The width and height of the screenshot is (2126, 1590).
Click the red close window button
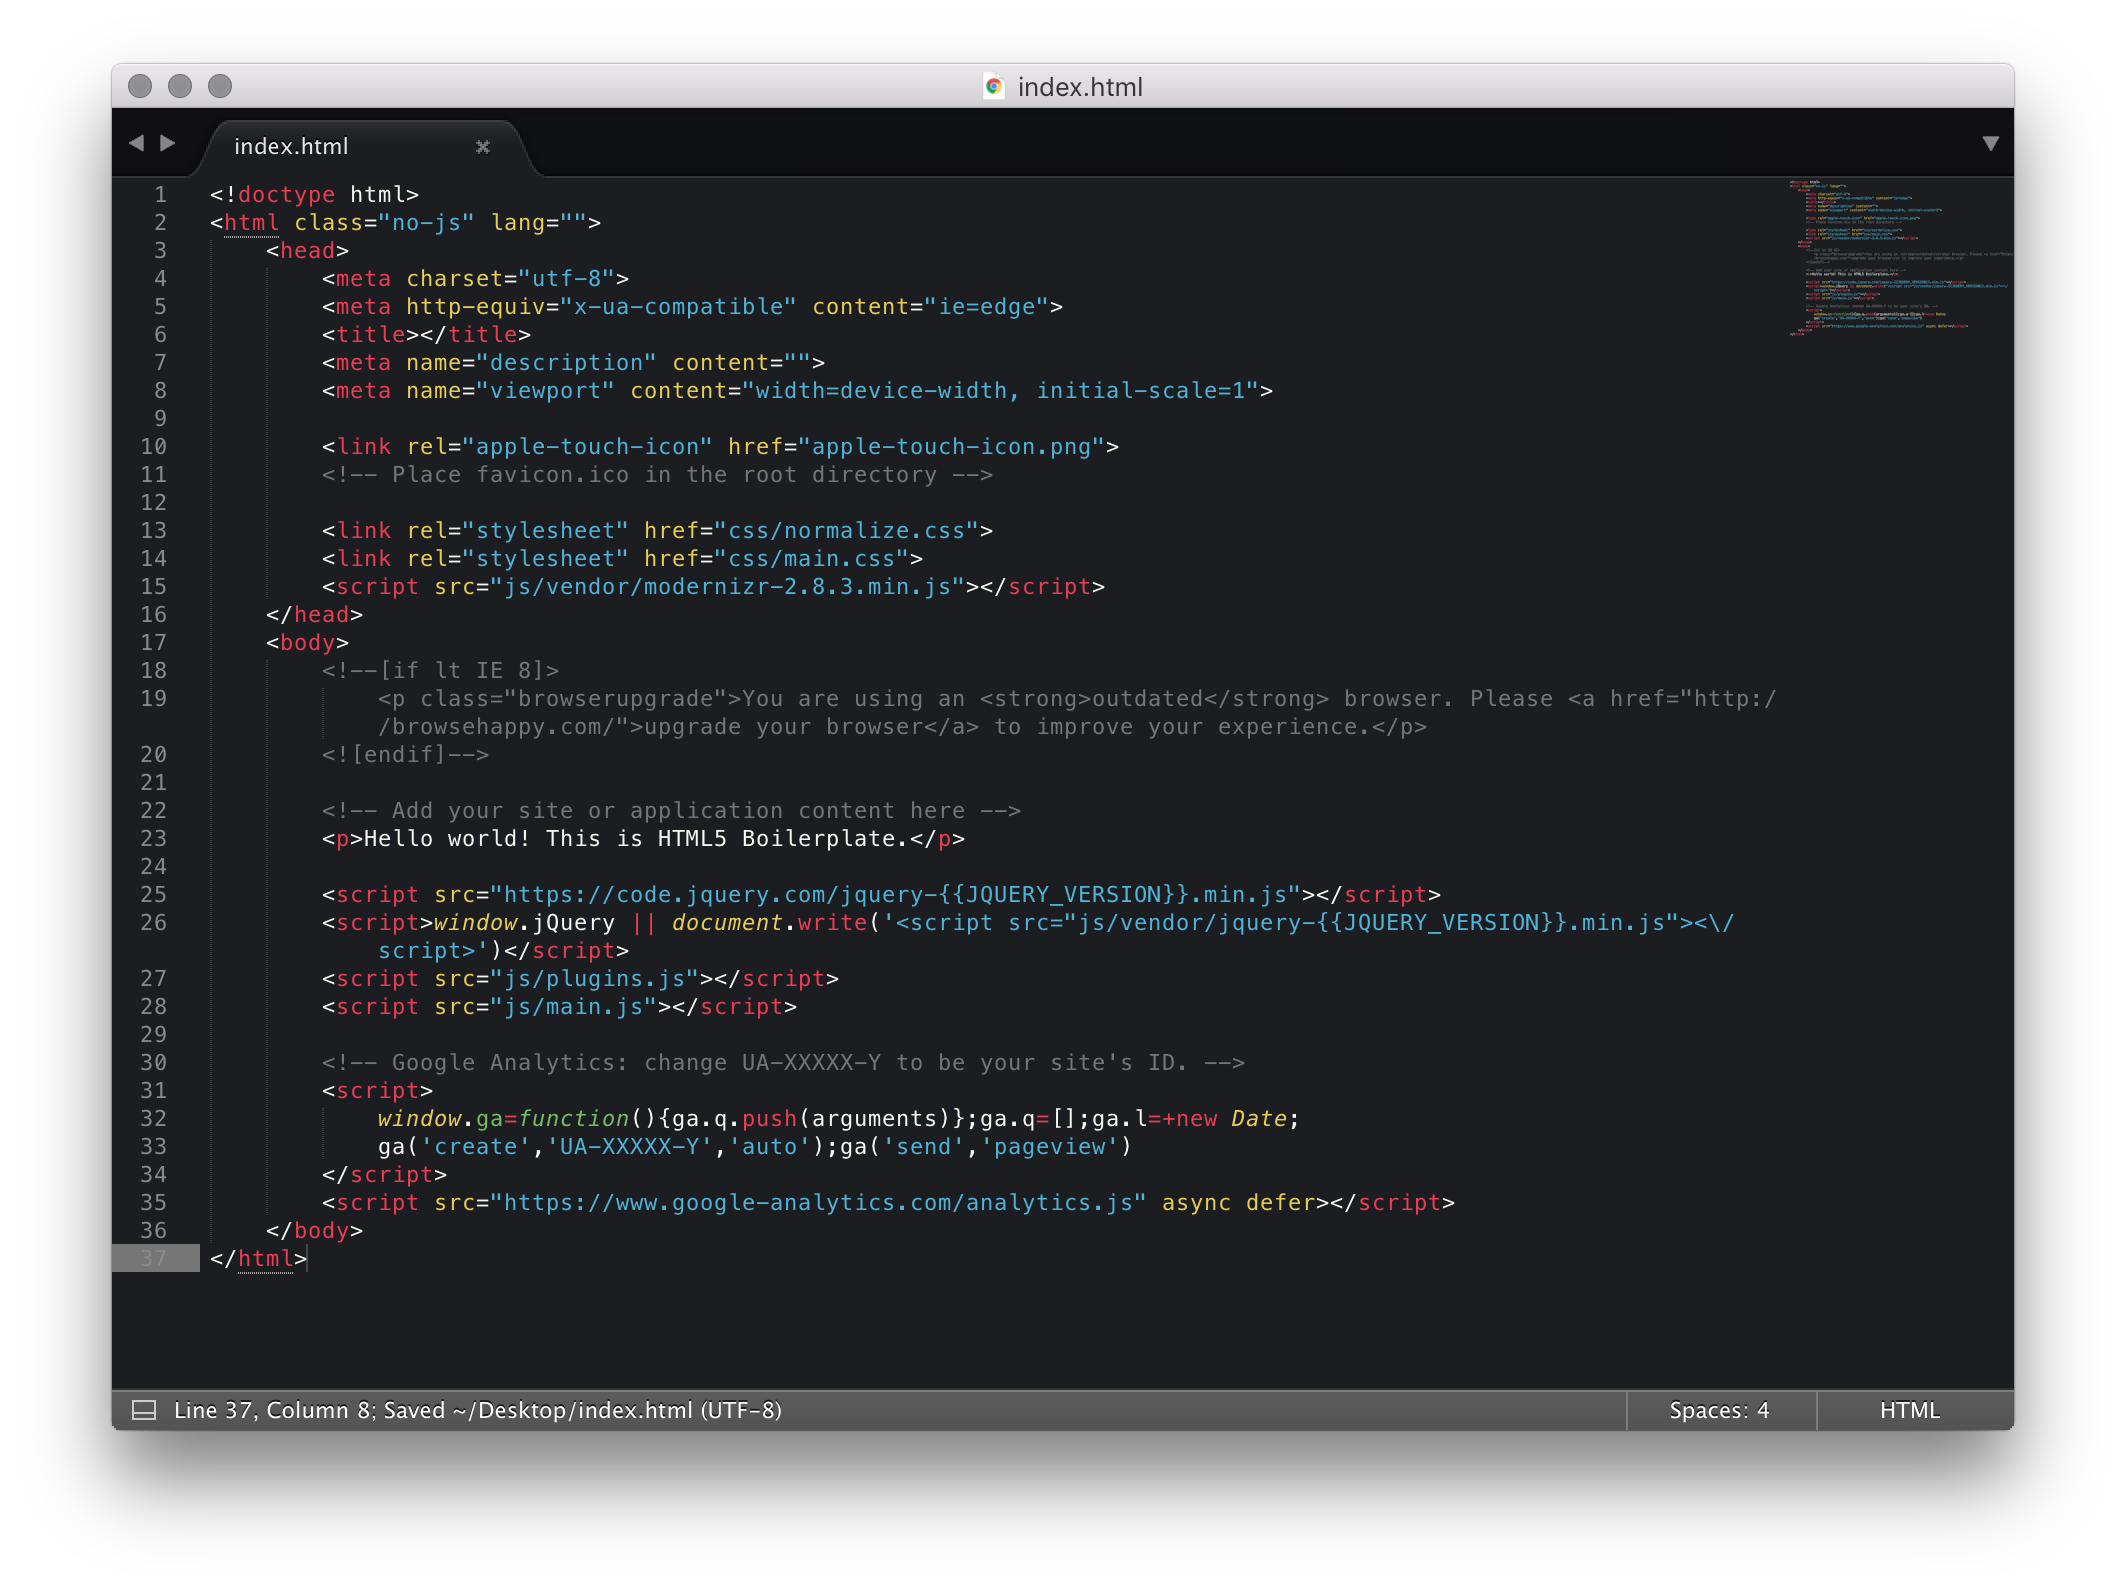coord(140,86)
